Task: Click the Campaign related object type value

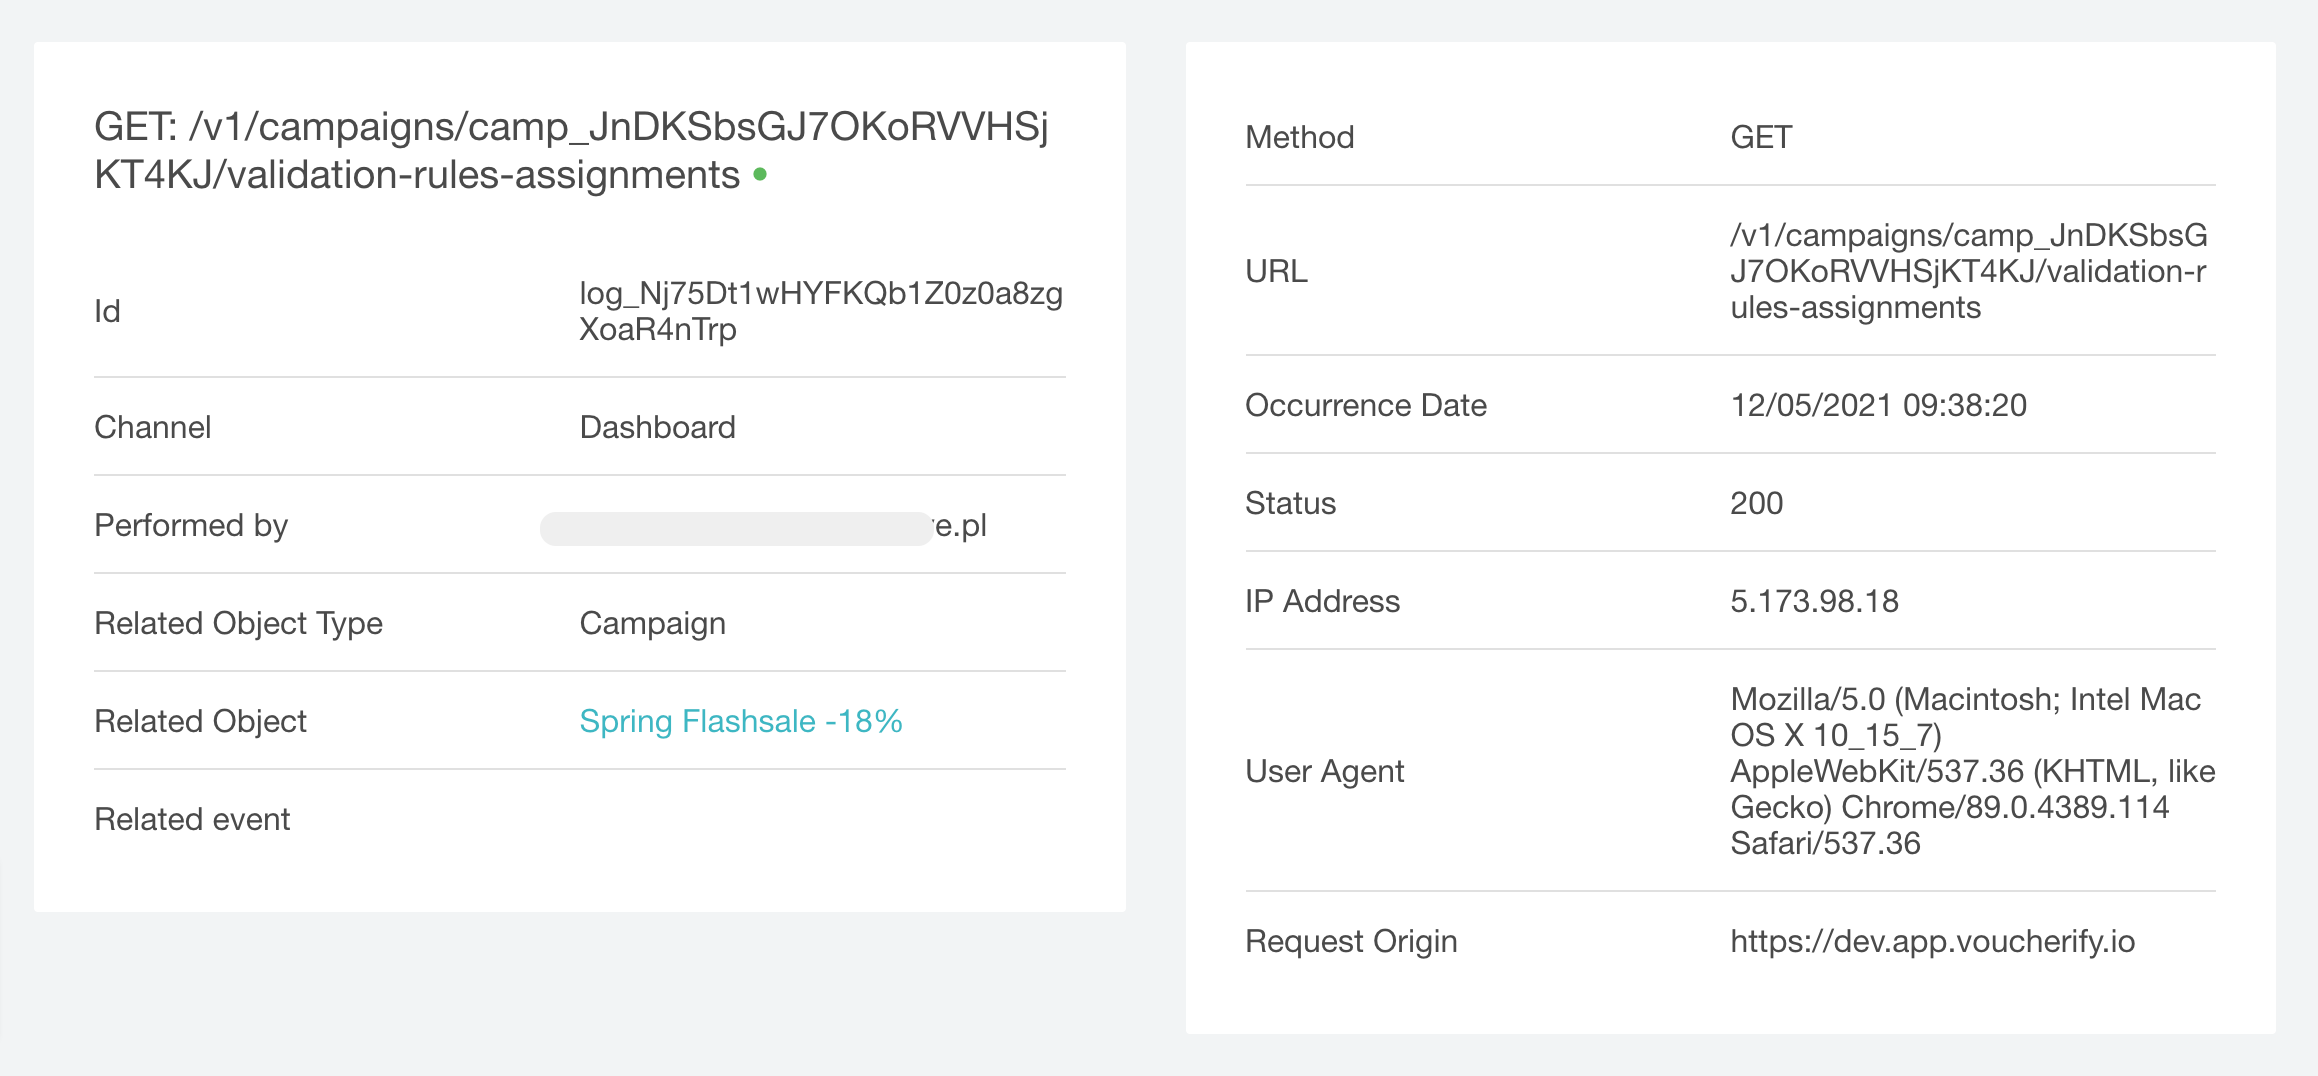Action: click(652, 623)
